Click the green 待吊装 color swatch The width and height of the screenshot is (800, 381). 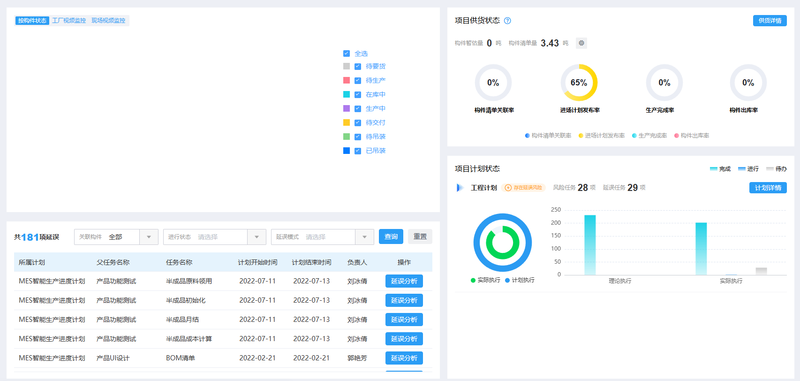click(x=346, y=137)
